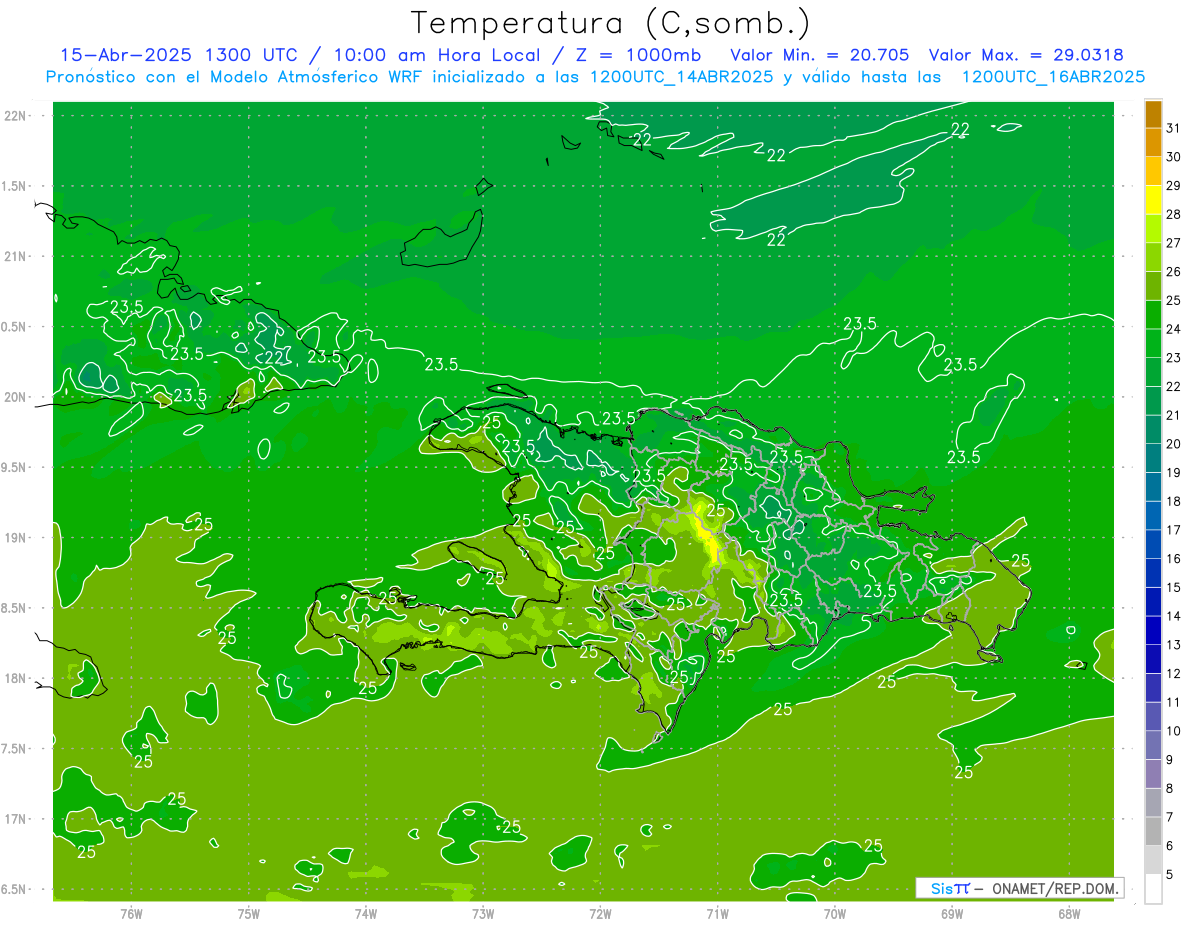Click the 'Z = 1000mb' level label

point(638,54)
